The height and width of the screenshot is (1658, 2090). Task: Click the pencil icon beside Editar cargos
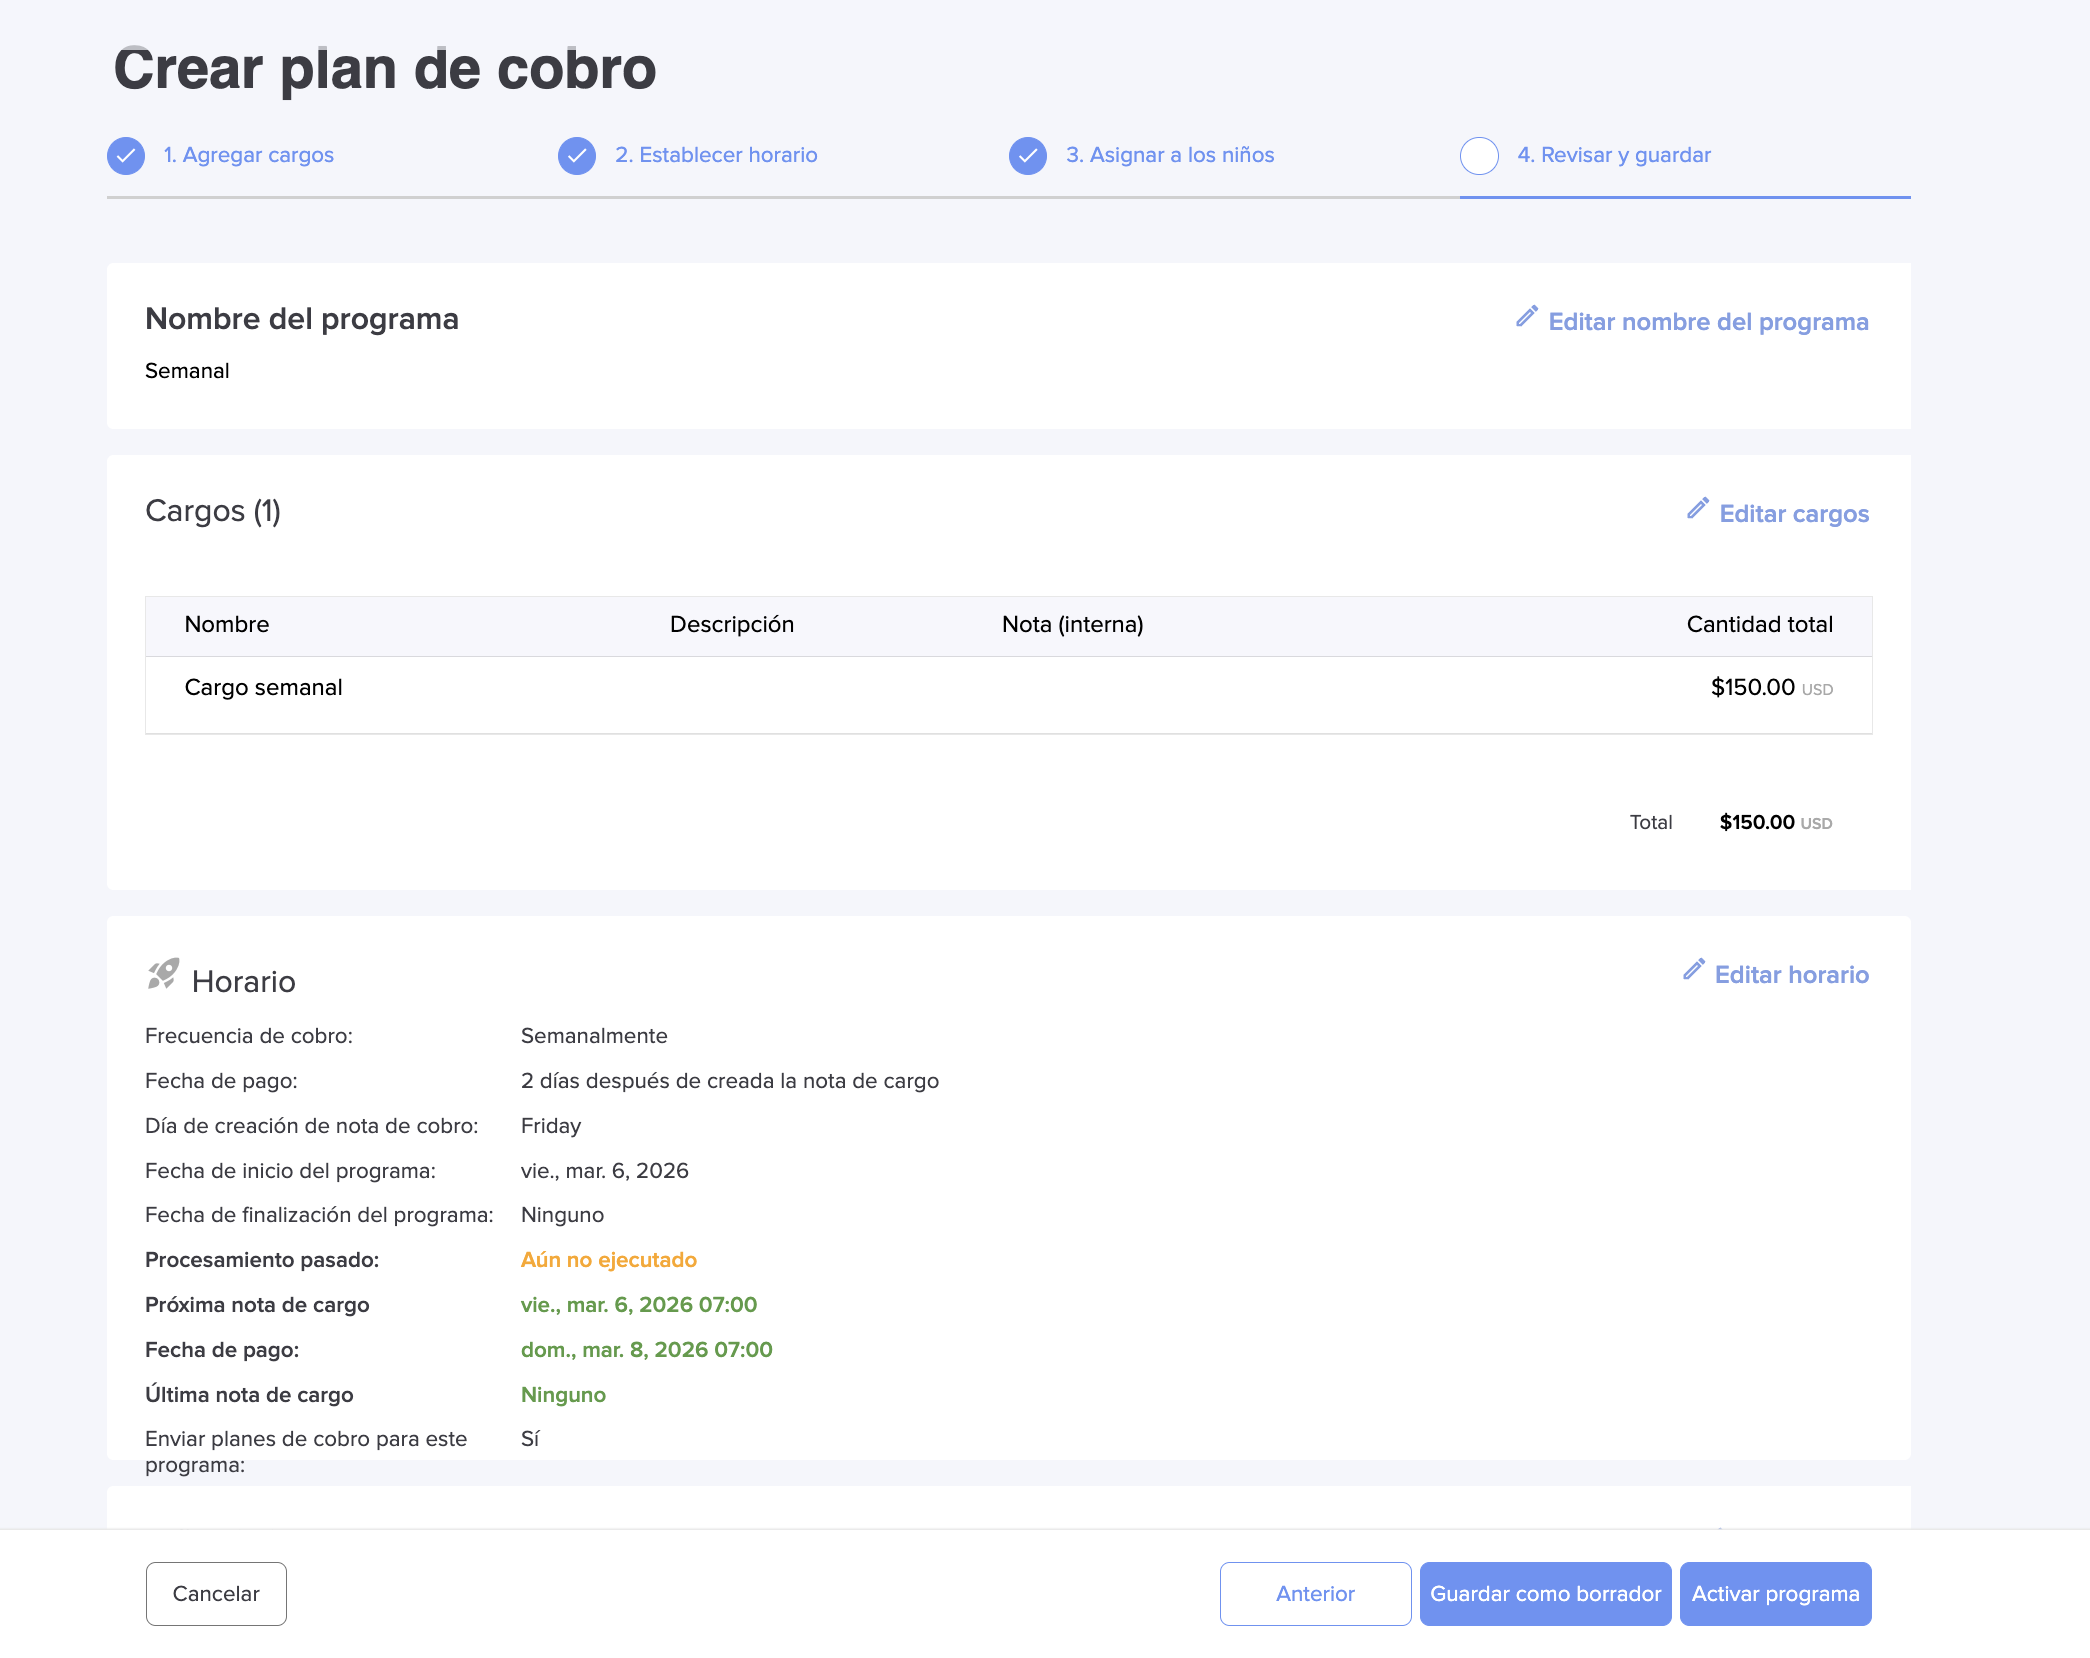tap(1697, 509)
